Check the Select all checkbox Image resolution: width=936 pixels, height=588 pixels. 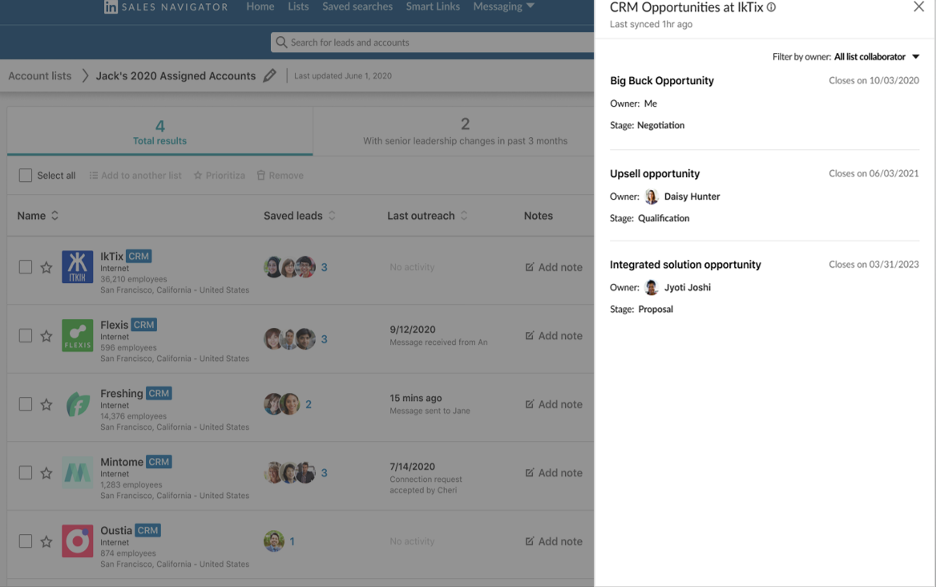25,175
